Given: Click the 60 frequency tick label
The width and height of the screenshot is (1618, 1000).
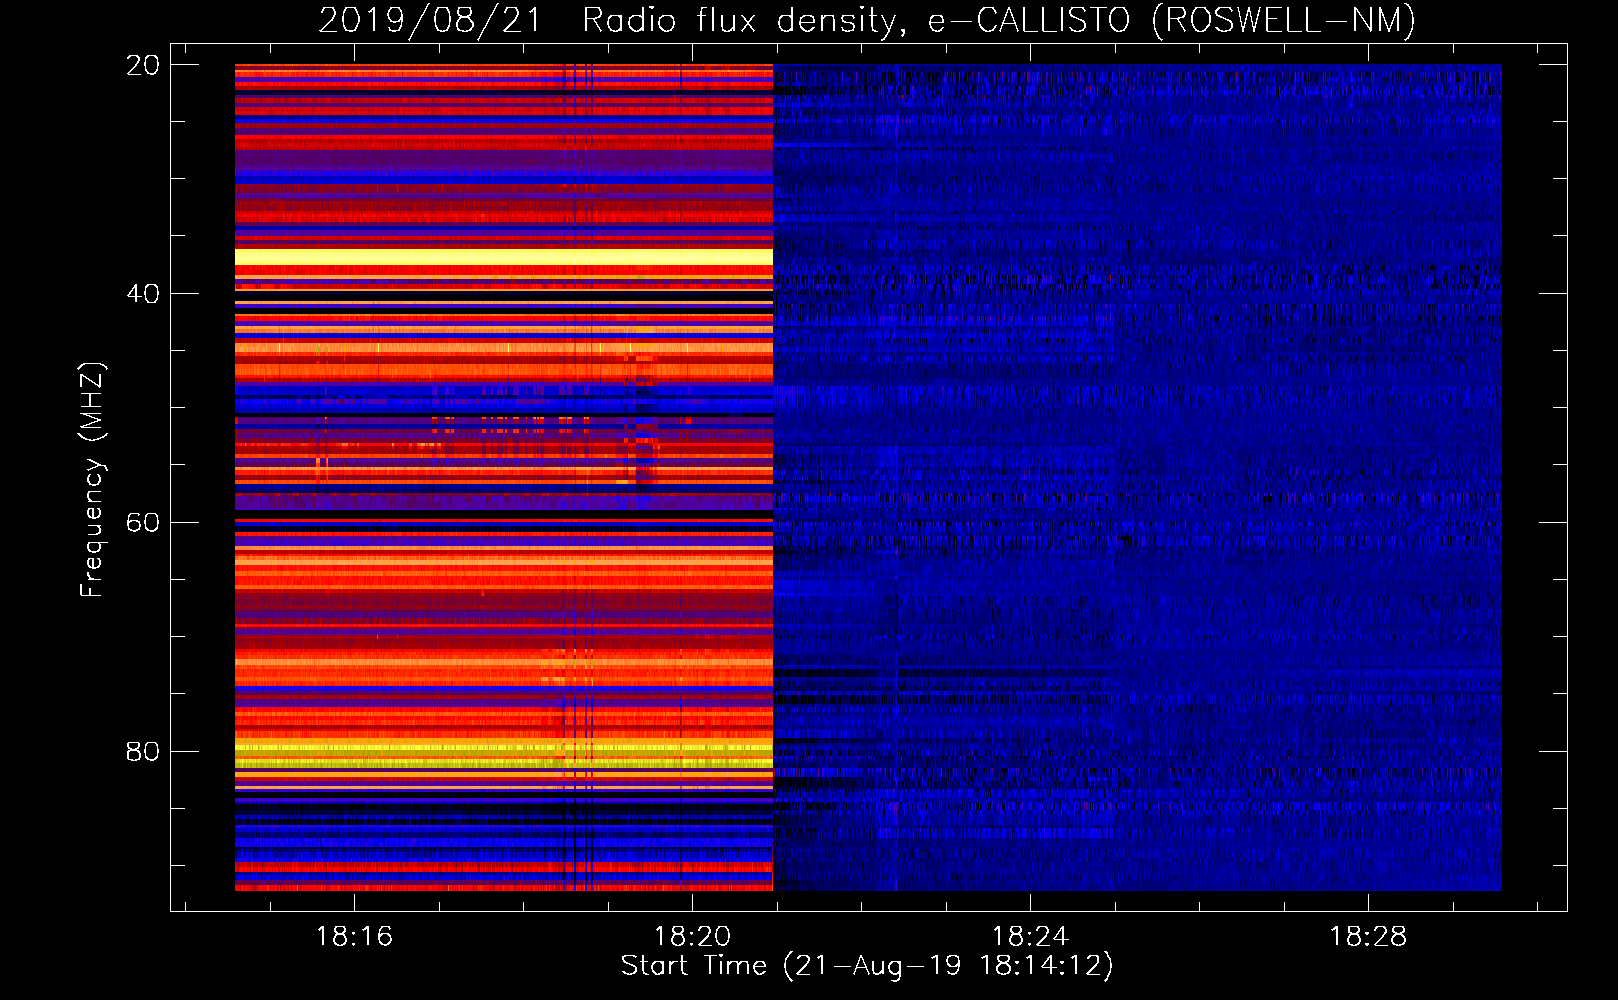Looking at the screenshot, I should pyautogui.click(x=142, y=523).
